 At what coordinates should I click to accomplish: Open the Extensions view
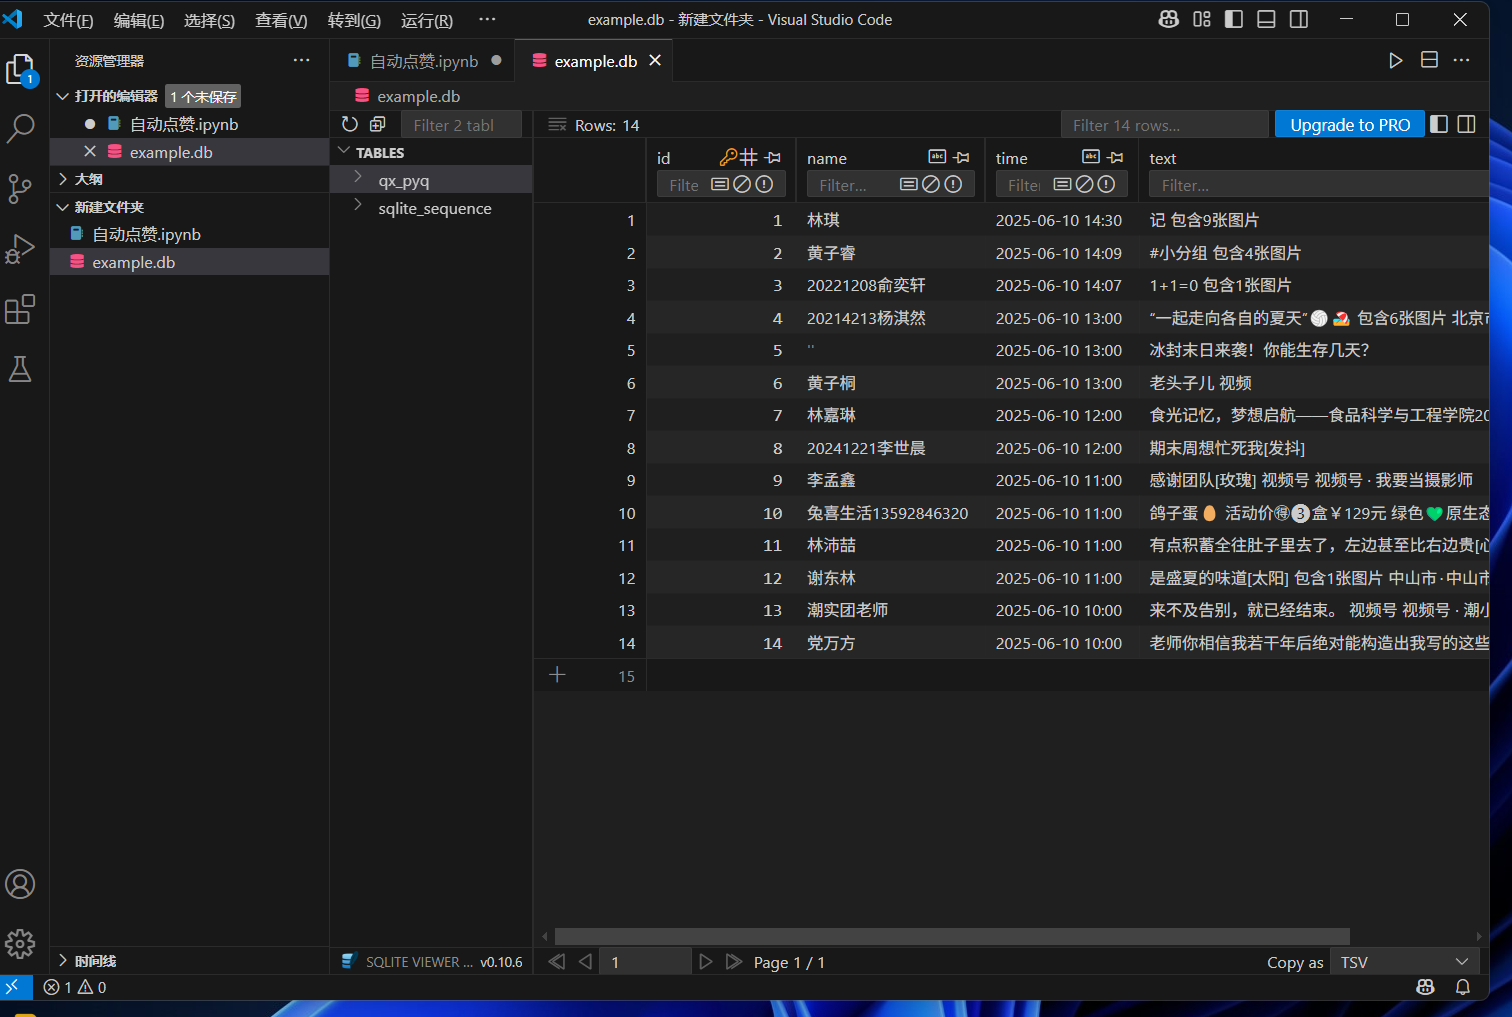[x=21, y=309]
